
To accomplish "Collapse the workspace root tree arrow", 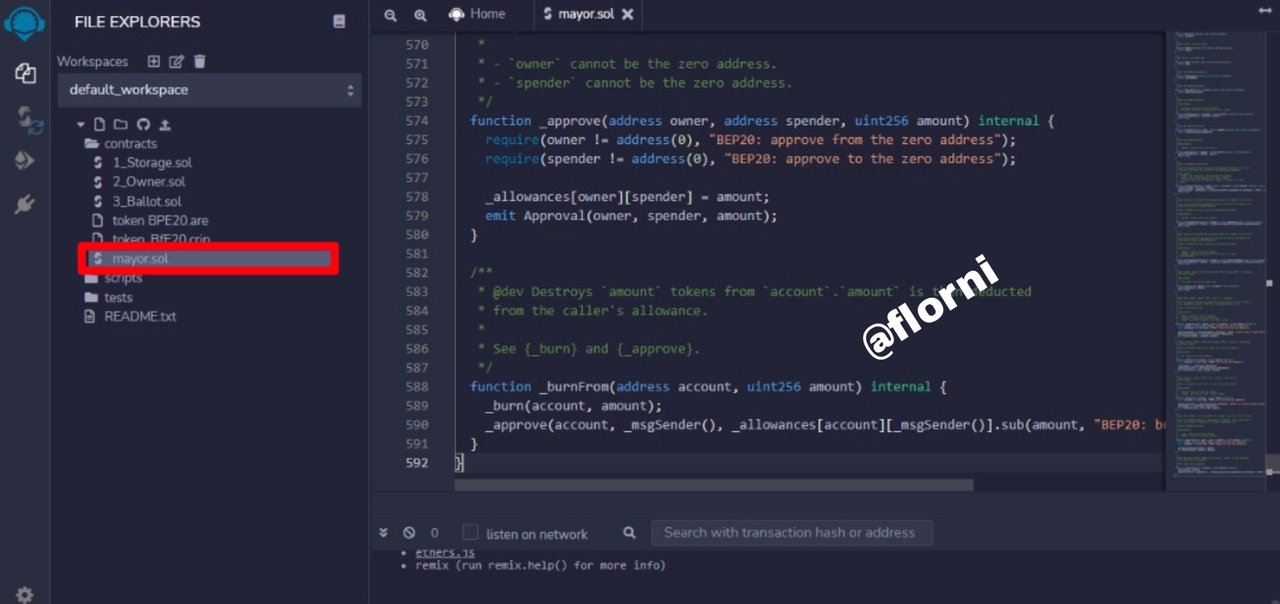I will coord(82,125).
